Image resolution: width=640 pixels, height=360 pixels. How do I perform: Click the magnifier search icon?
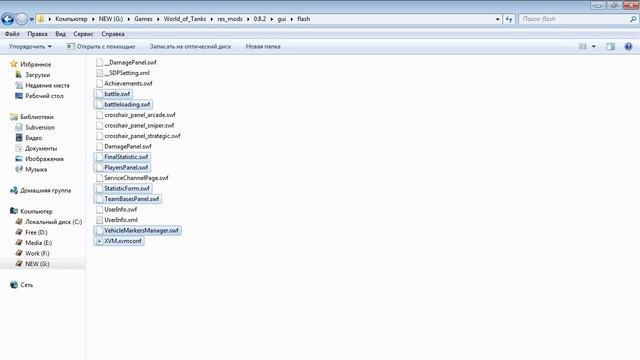click(x=633, y=19)
